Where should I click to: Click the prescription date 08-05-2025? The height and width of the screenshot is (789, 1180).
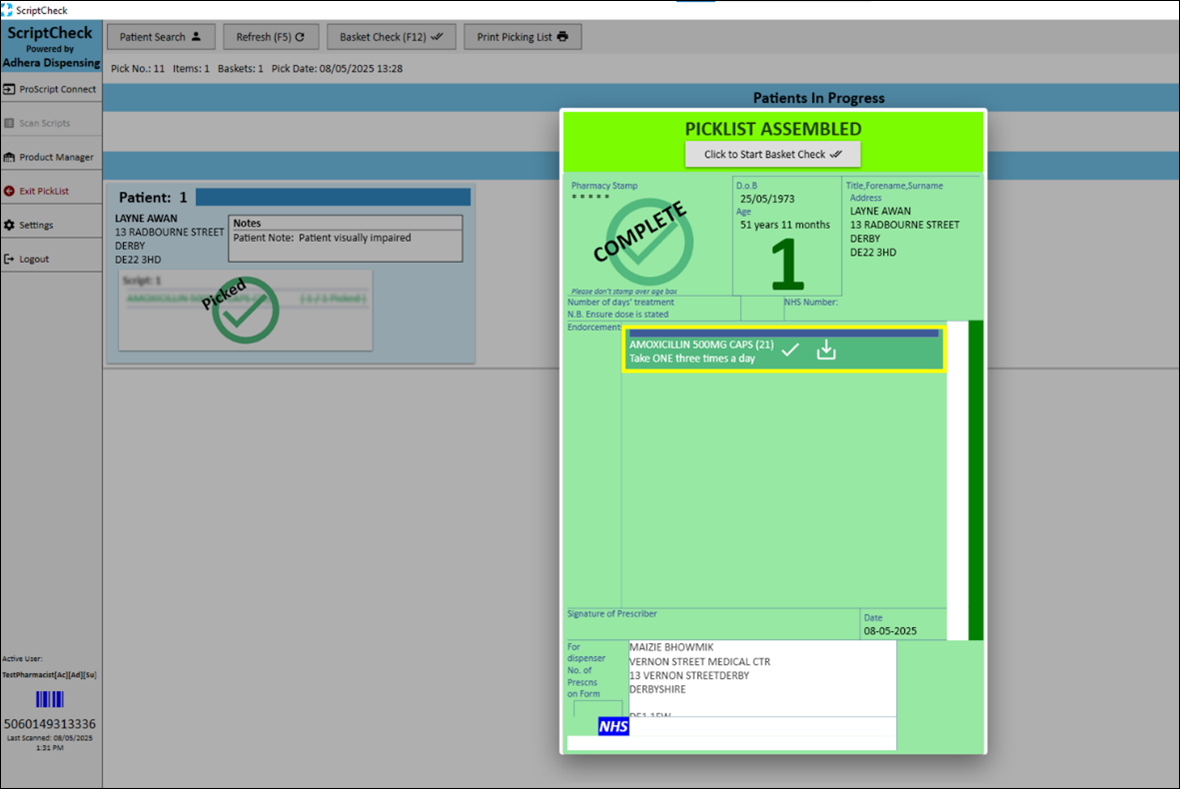coord(890,631)
